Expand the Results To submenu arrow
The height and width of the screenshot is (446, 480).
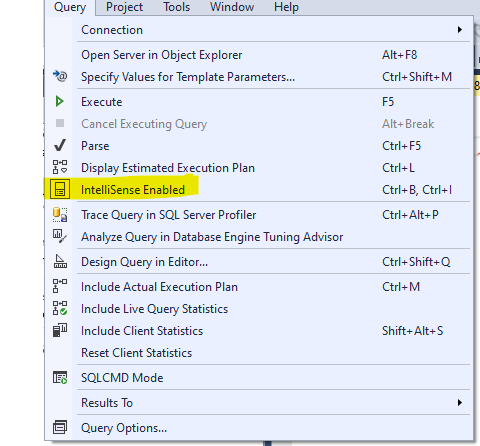460,403
